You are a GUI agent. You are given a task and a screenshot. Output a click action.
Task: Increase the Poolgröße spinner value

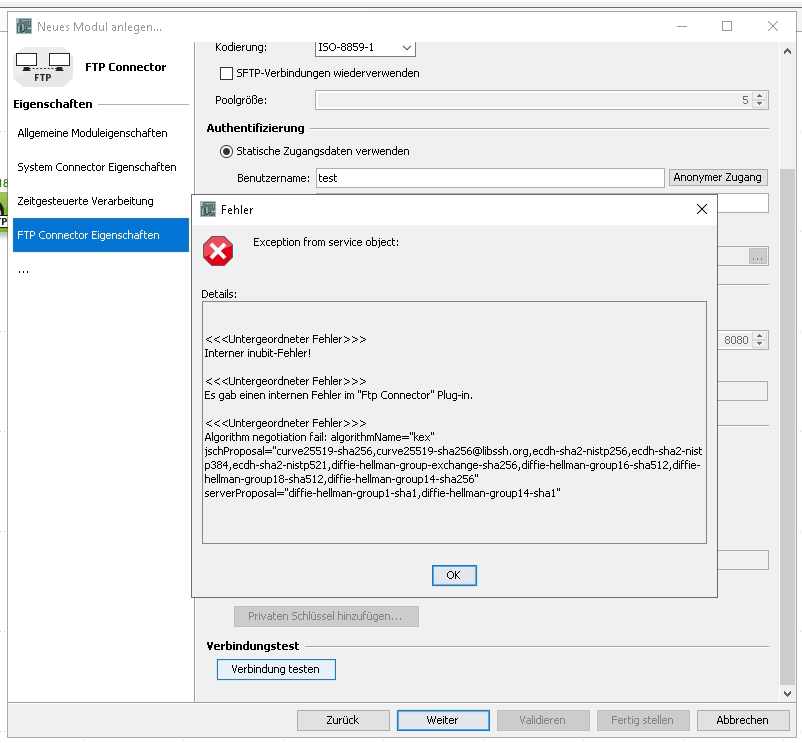760,96
